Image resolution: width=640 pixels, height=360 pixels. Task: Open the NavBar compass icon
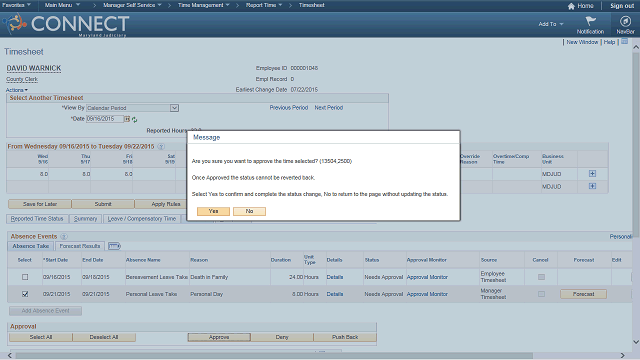[x=625, y=21]
